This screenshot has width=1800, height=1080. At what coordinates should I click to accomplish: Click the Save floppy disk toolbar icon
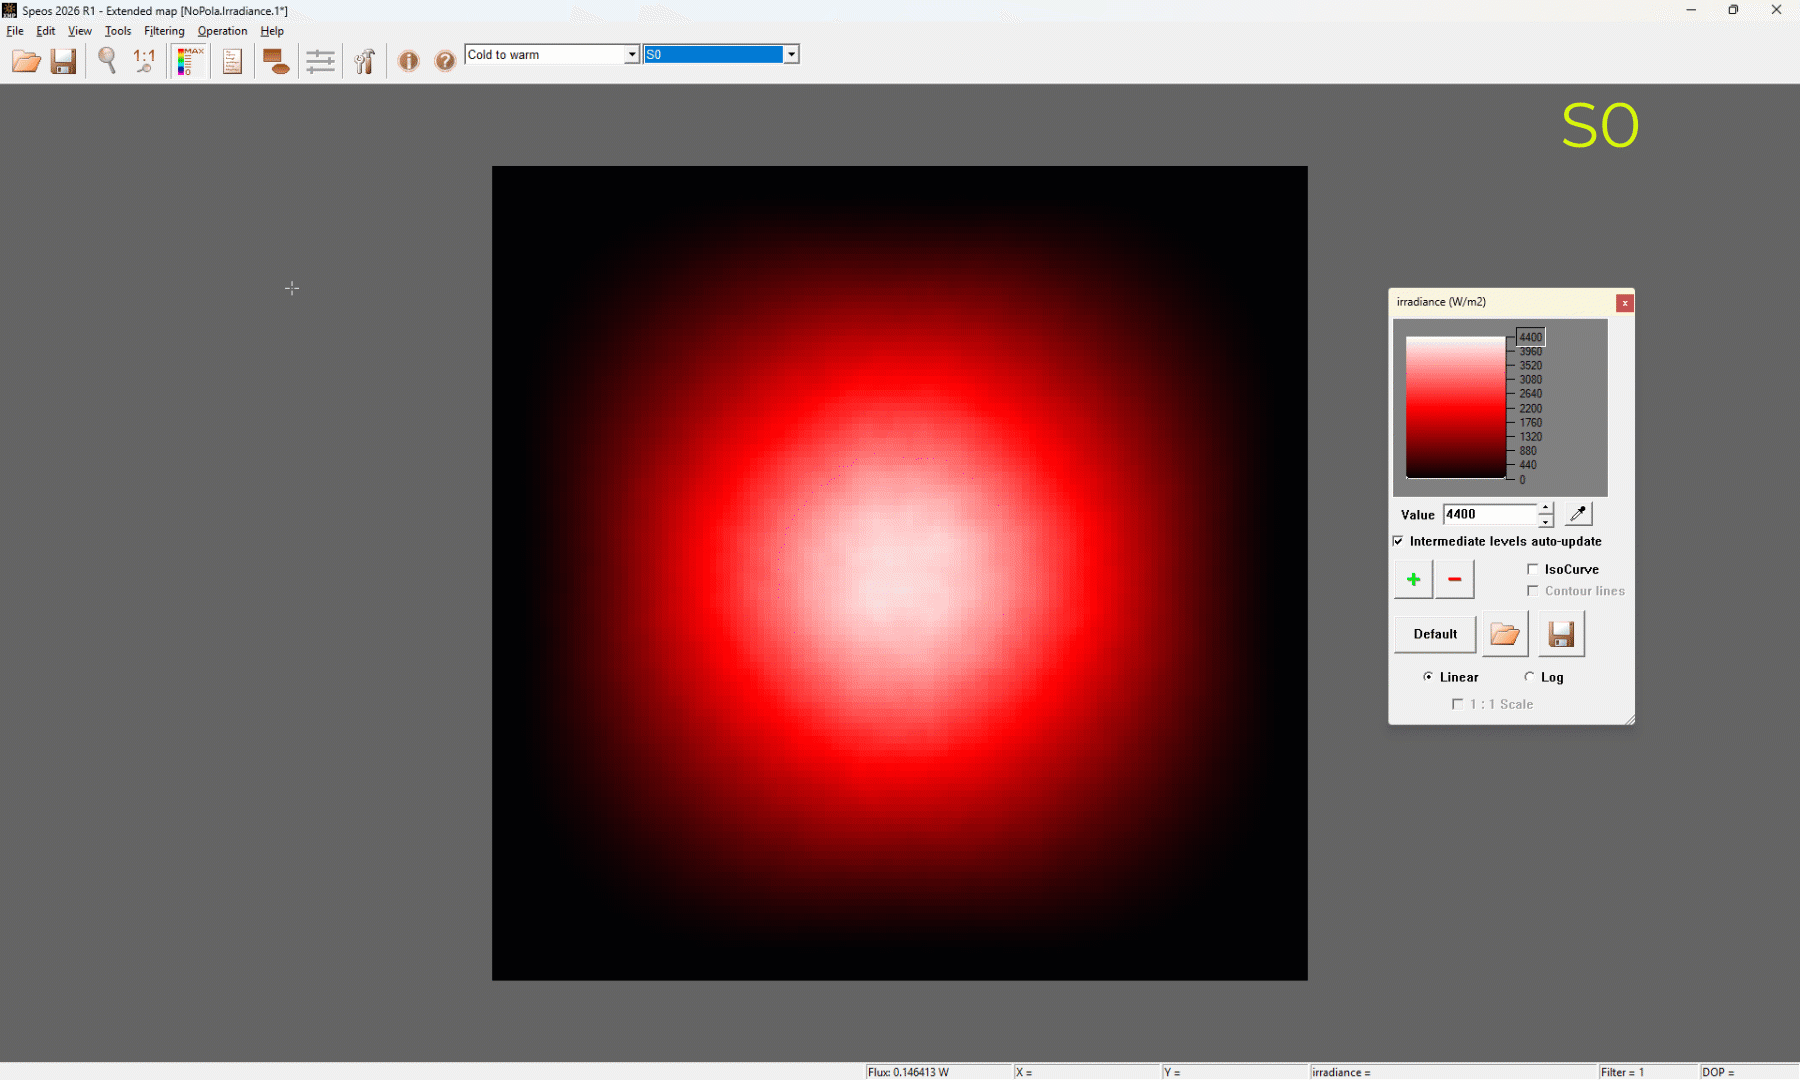(x=63, y=61)
